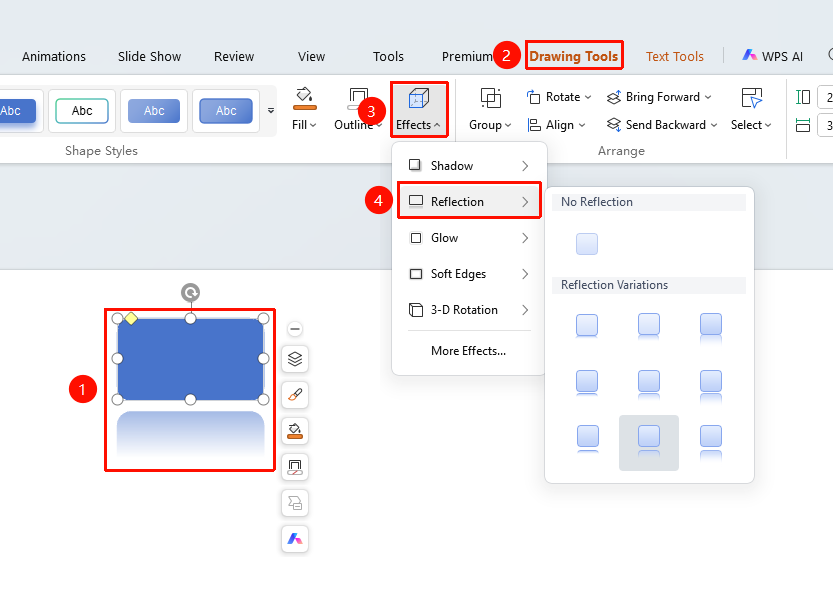This screenshot has height=593, width=833.
Task: Collapse the floating toolbar with the minus button
Action: (x=295, y=329)
